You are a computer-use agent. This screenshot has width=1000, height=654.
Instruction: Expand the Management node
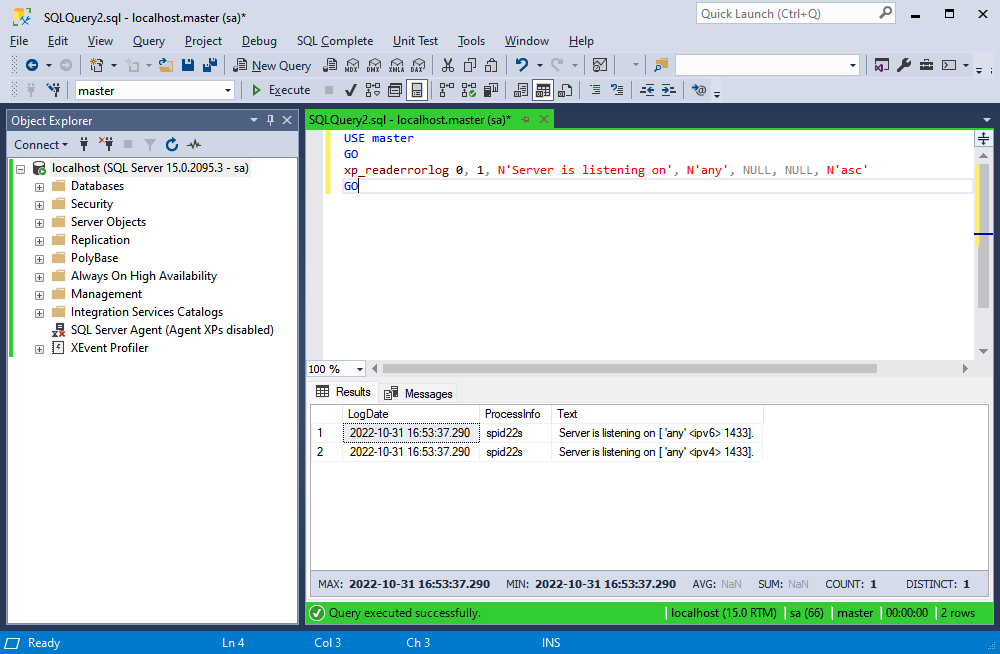coord(40,295)
